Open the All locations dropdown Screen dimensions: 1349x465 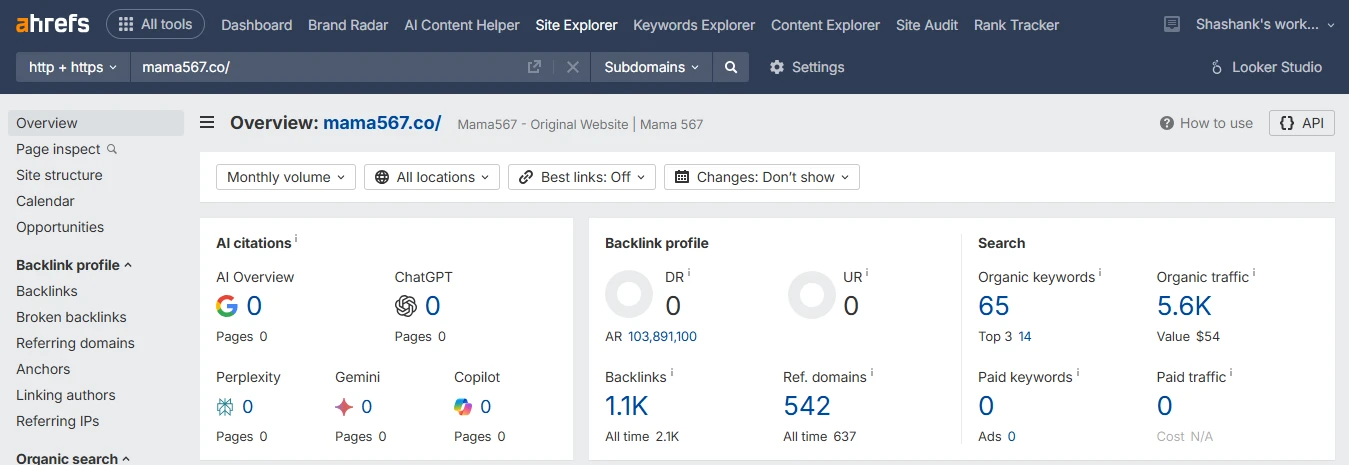point(432,177)
